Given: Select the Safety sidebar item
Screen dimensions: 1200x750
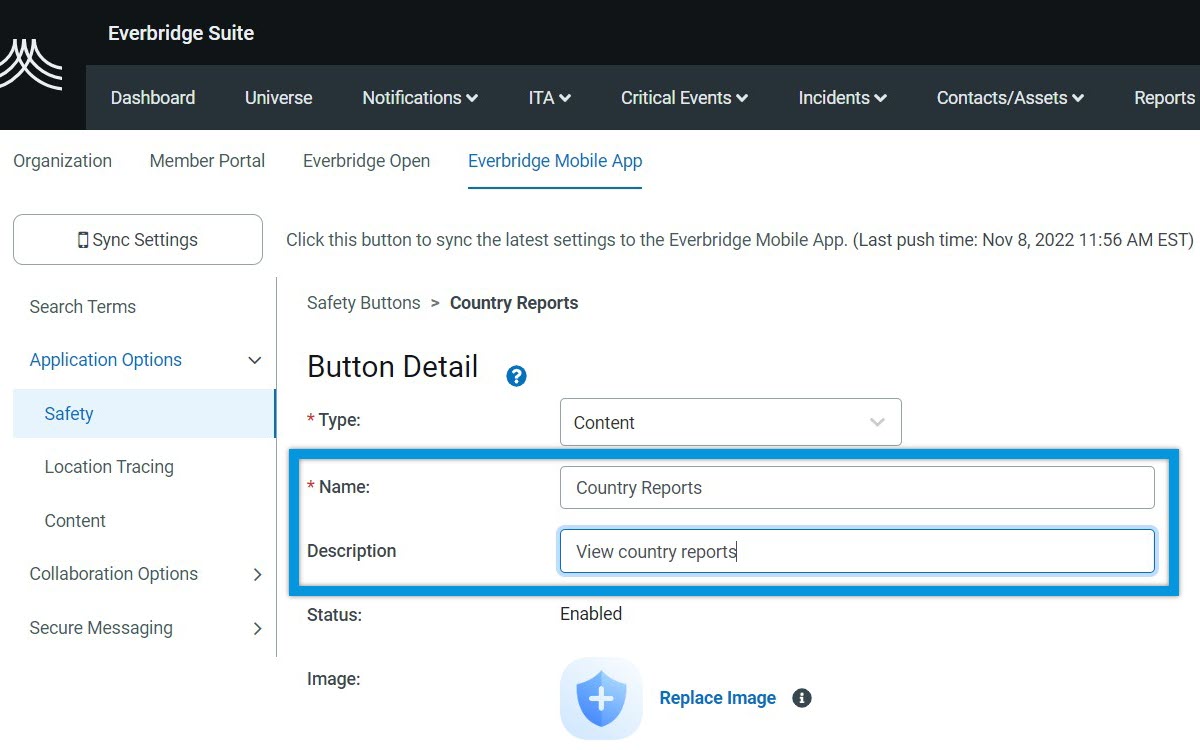Looking at the screenshot, I should (x=69, y=413).
